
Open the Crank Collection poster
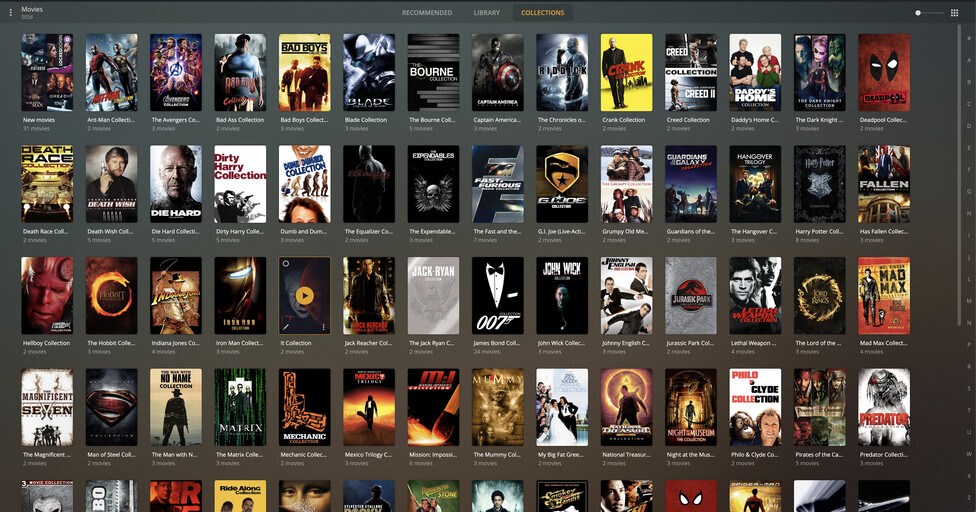[627, 73]
